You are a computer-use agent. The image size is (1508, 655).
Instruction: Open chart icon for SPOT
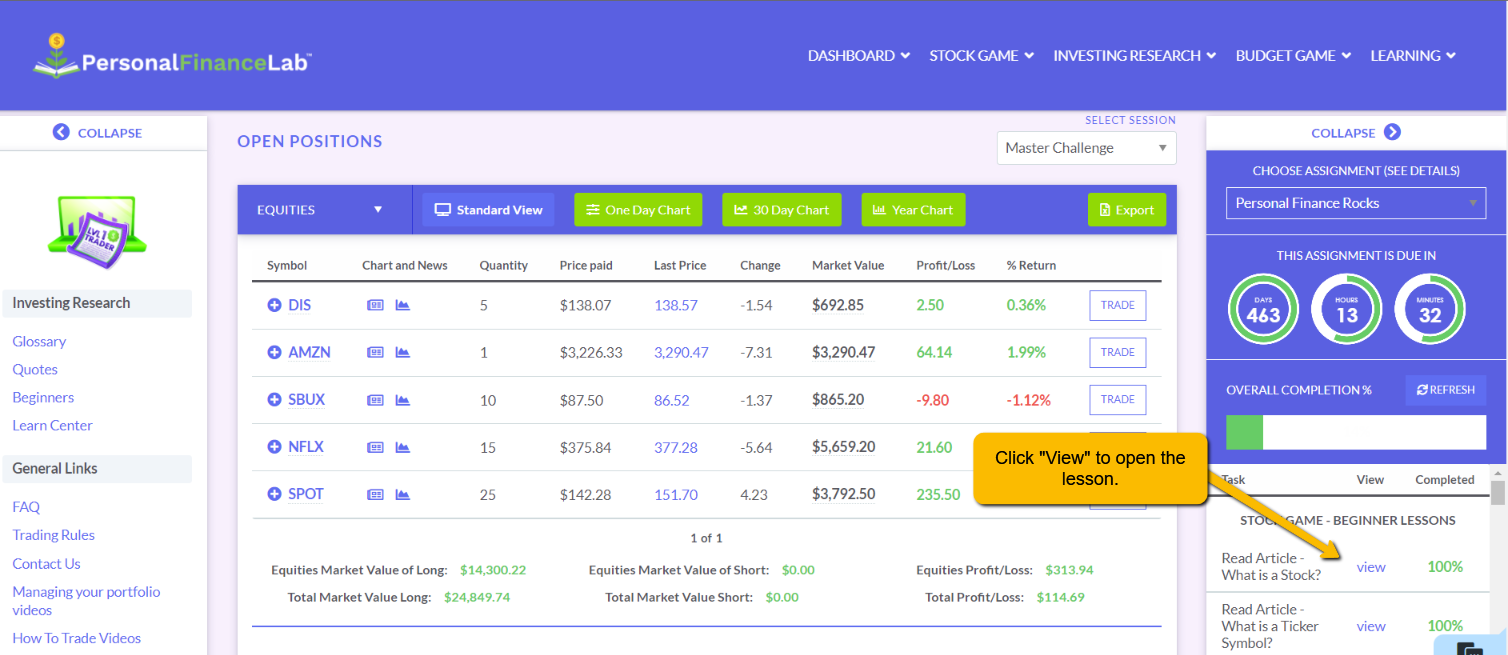click(403, 494)
